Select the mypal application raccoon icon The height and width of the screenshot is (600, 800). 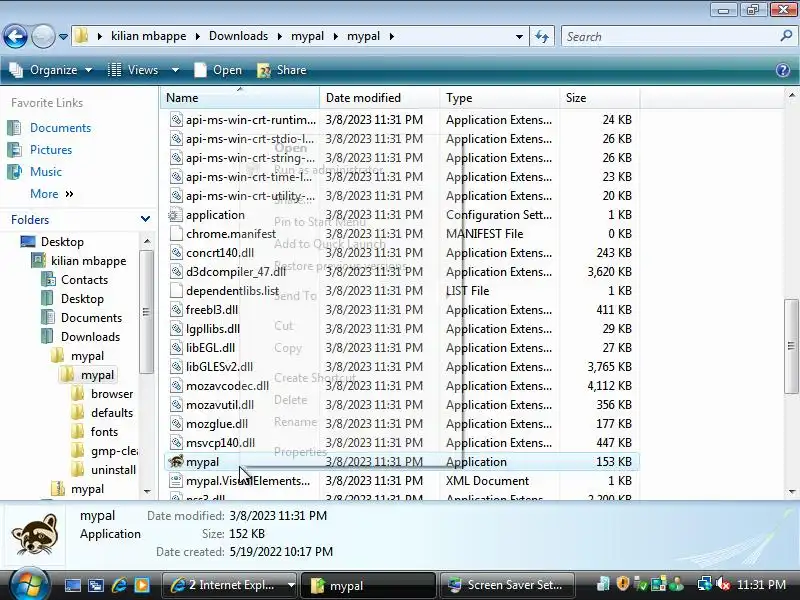176,462
